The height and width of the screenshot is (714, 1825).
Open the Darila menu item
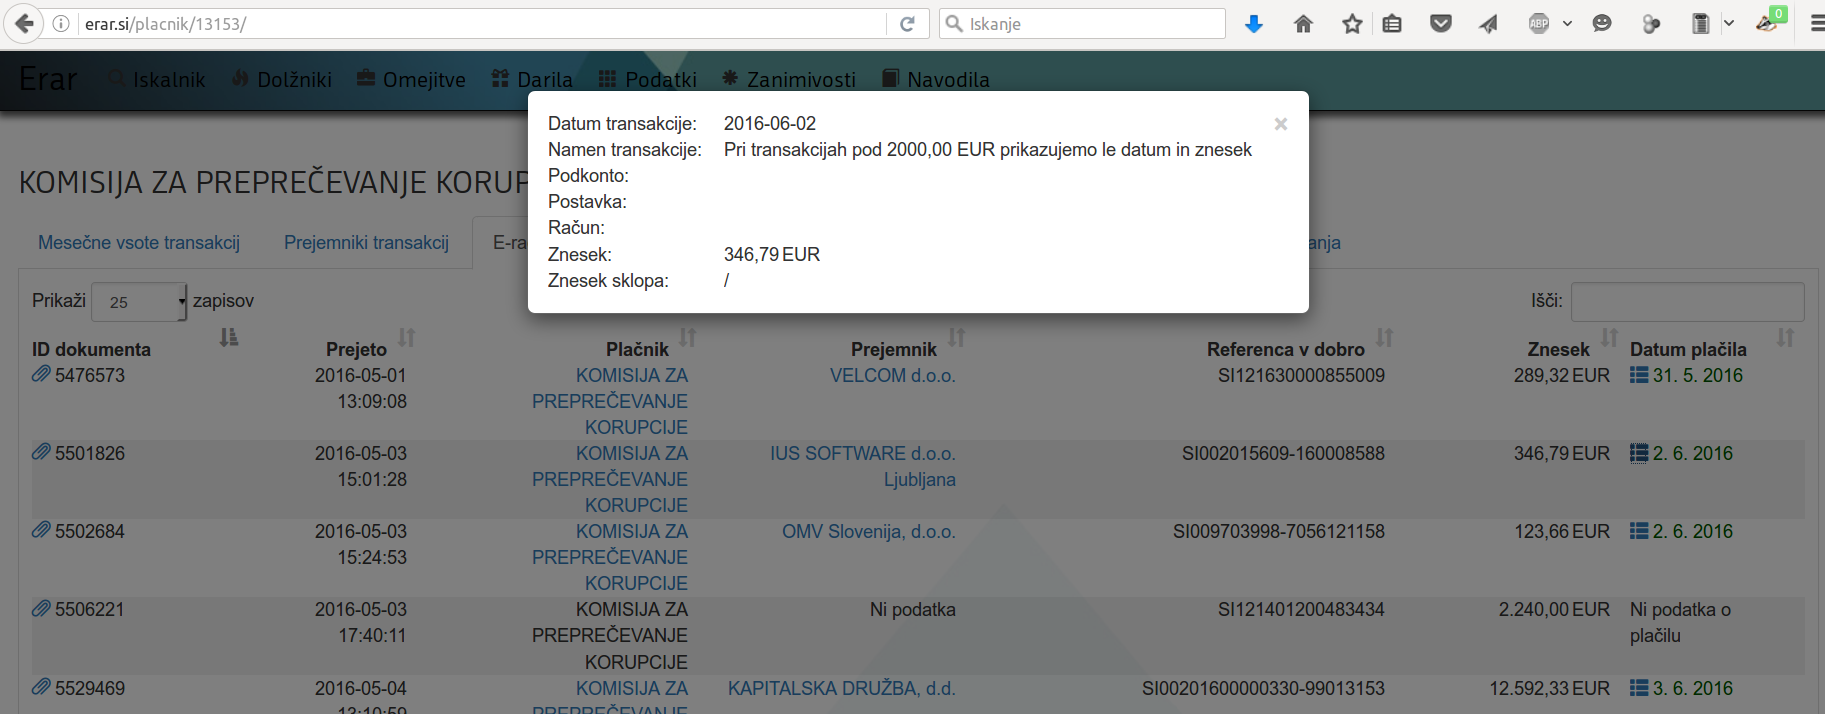(532, 79)
